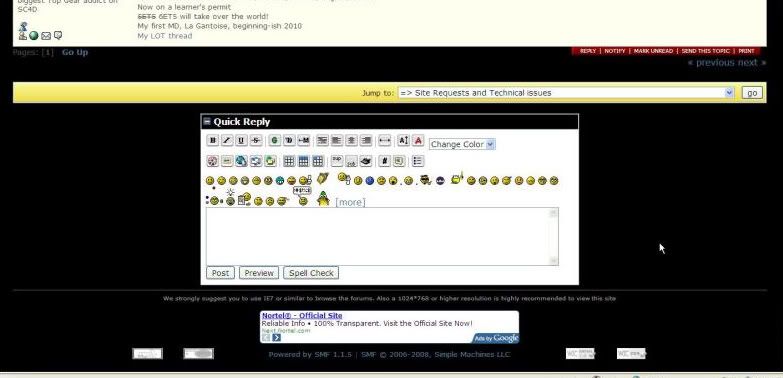This screenshot has height=378, width=783.
Task: Click the red font color A button
Action: click(418, 140)
